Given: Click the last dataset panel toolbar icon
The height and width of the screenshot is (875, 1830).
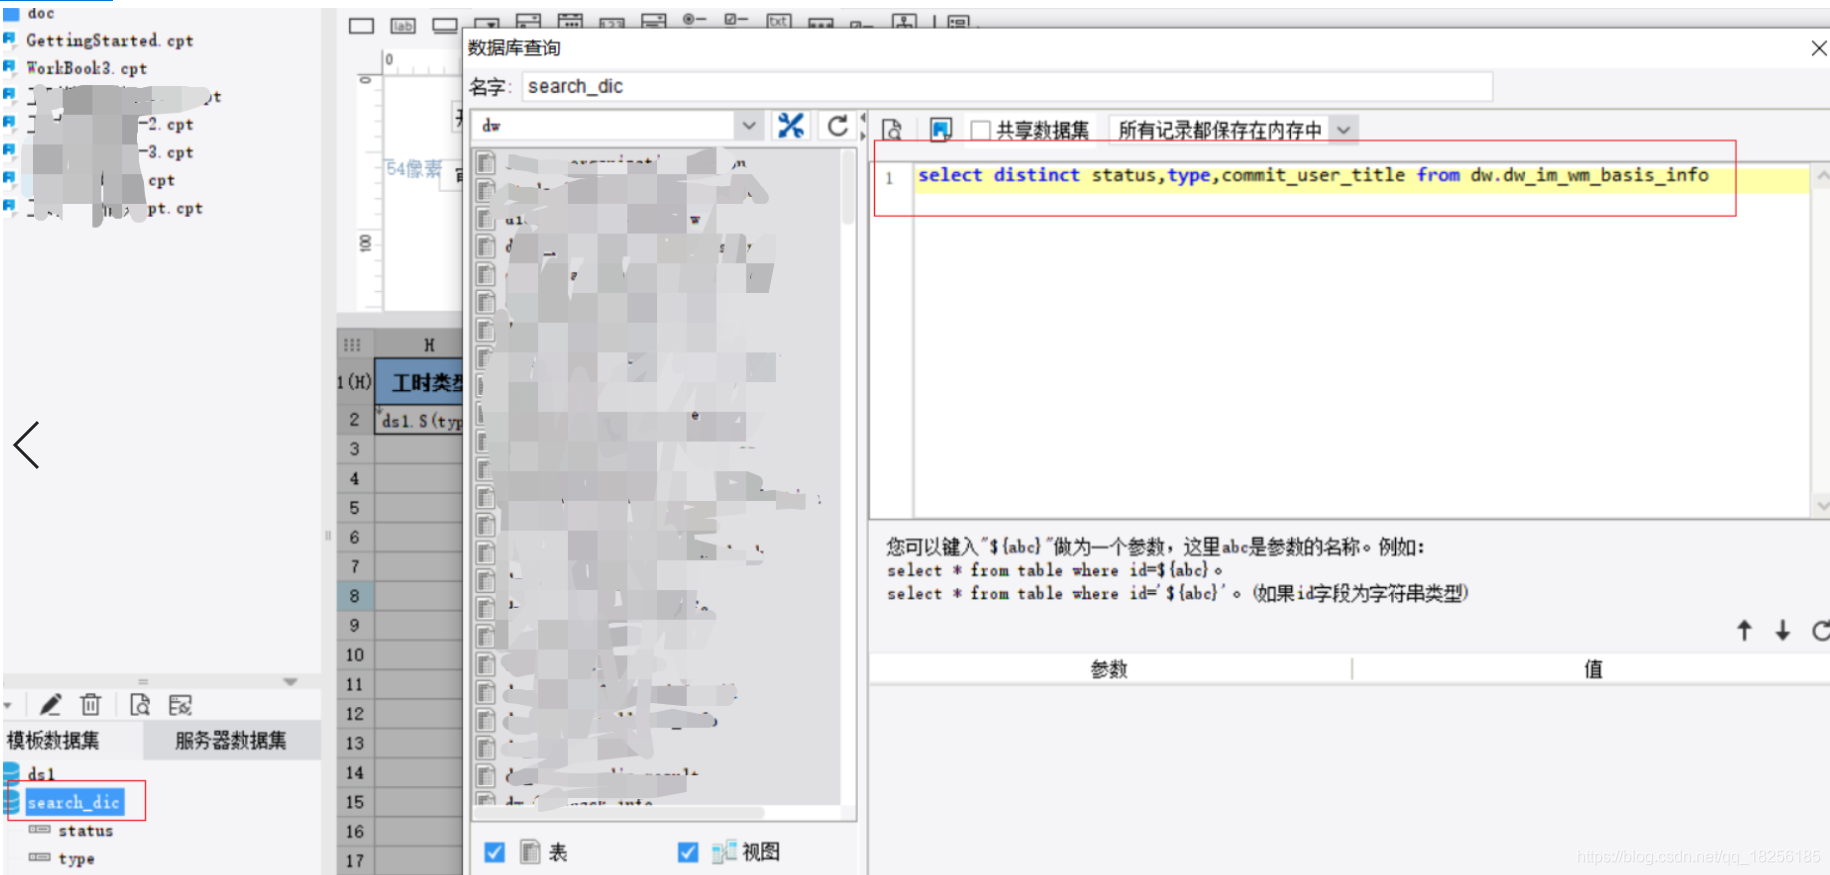Looking at the screenshot, I should point(180,705).
